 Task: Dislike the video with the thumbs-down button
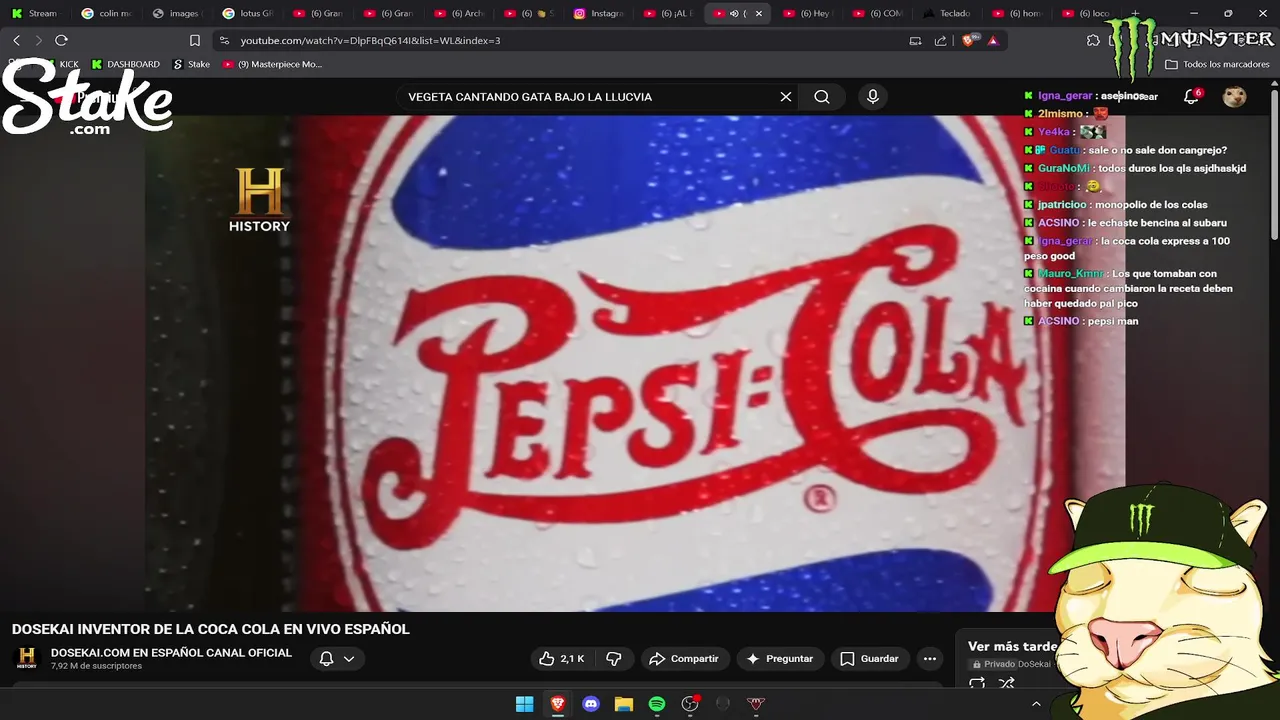(614, 659)
